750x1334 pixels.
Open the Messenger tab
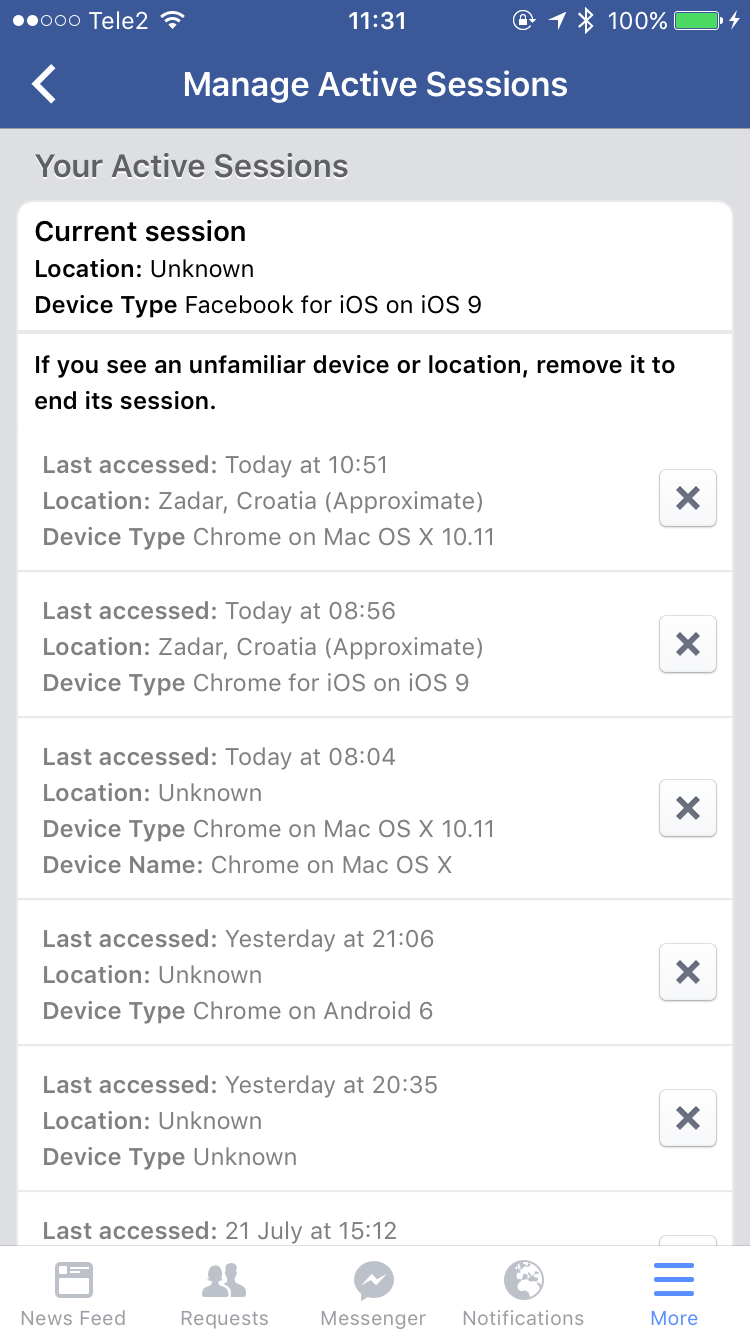(x=373, y=1292)
